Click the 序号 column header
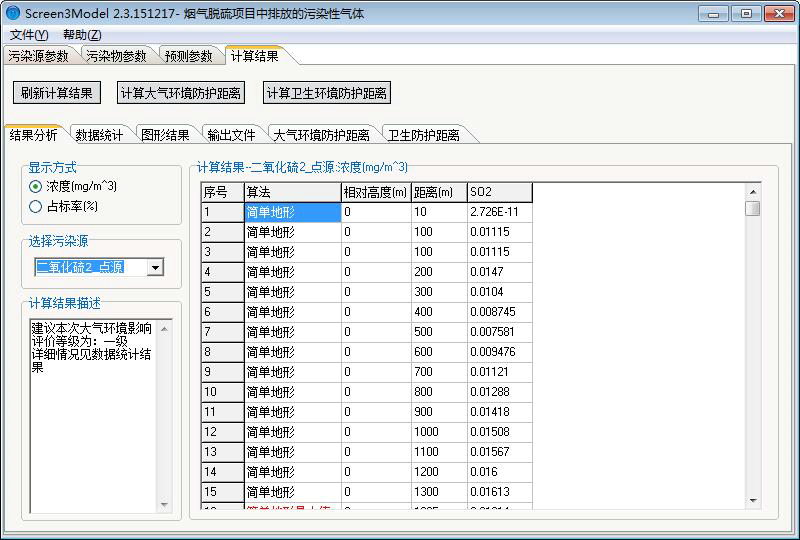The width and height of the screenshot is (800, 540). [222, 192]
